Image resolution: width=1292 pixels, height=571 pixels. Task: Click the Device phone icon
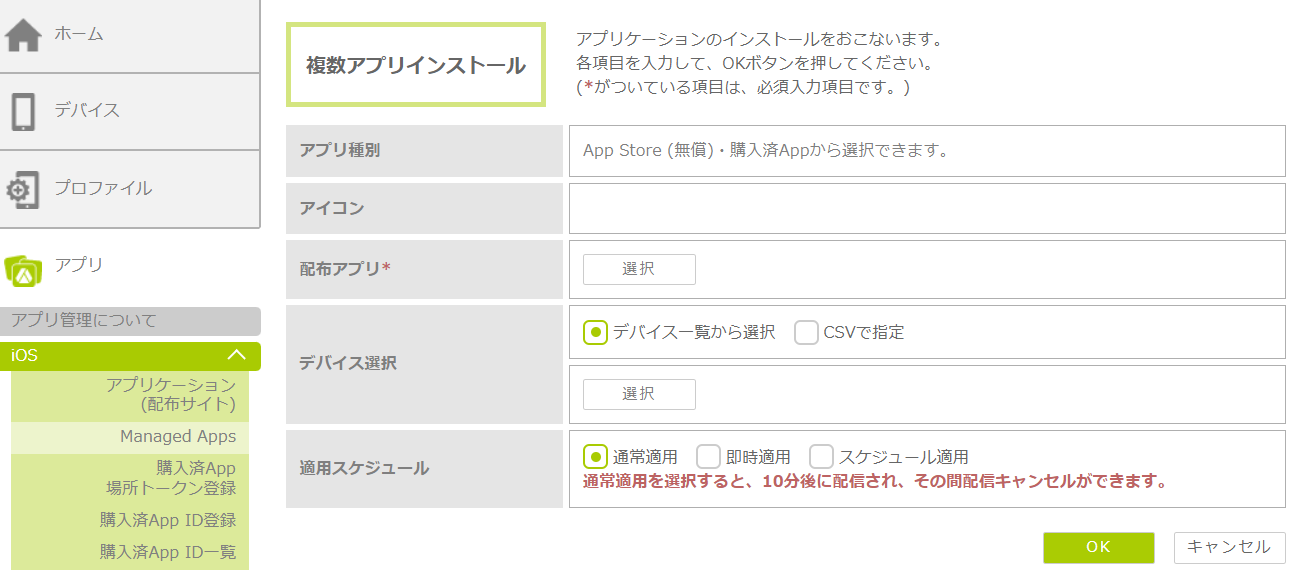point(23,111)
